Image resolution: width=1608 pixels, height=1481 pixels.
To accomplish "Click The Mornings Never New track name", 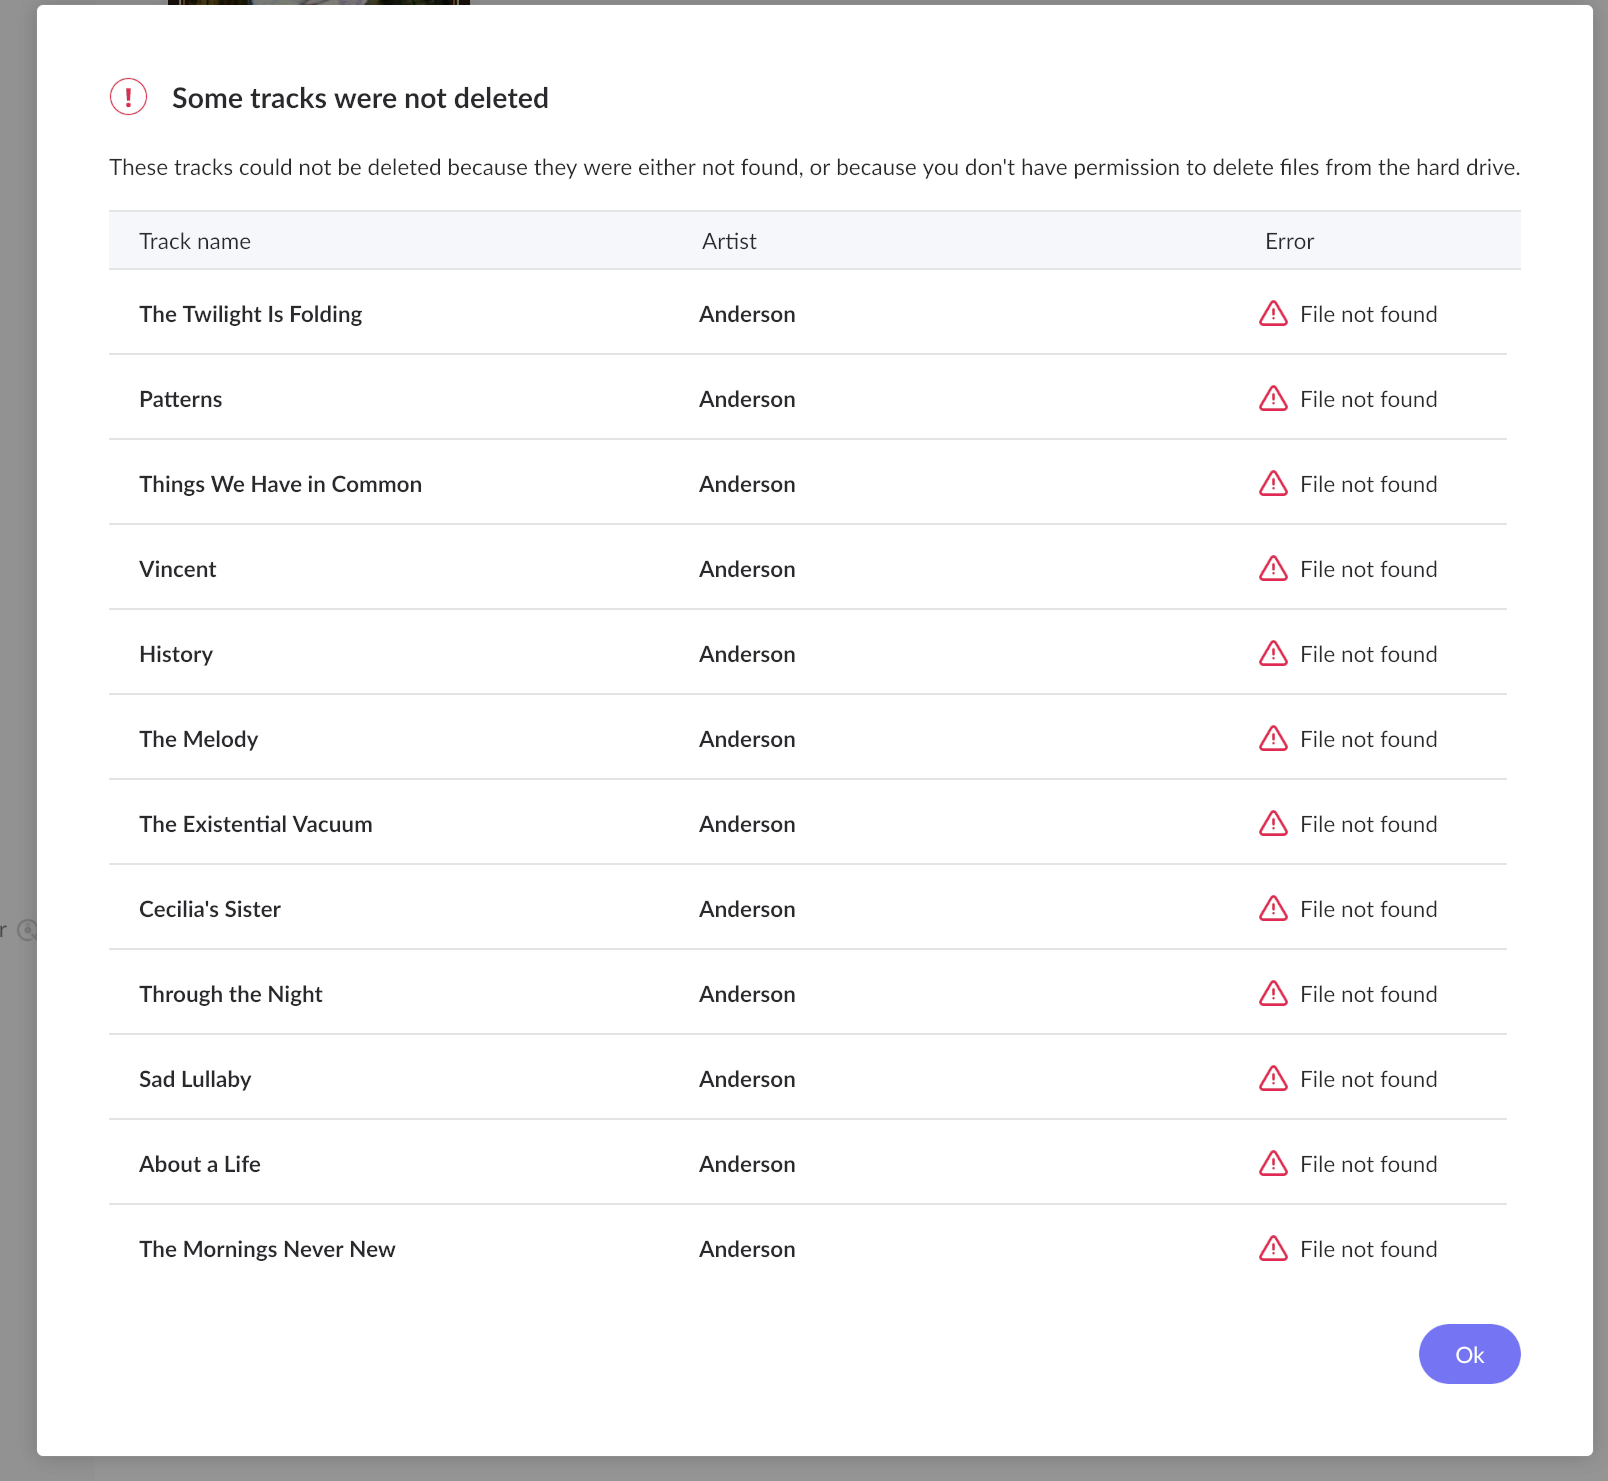I will click(267, 1249).
